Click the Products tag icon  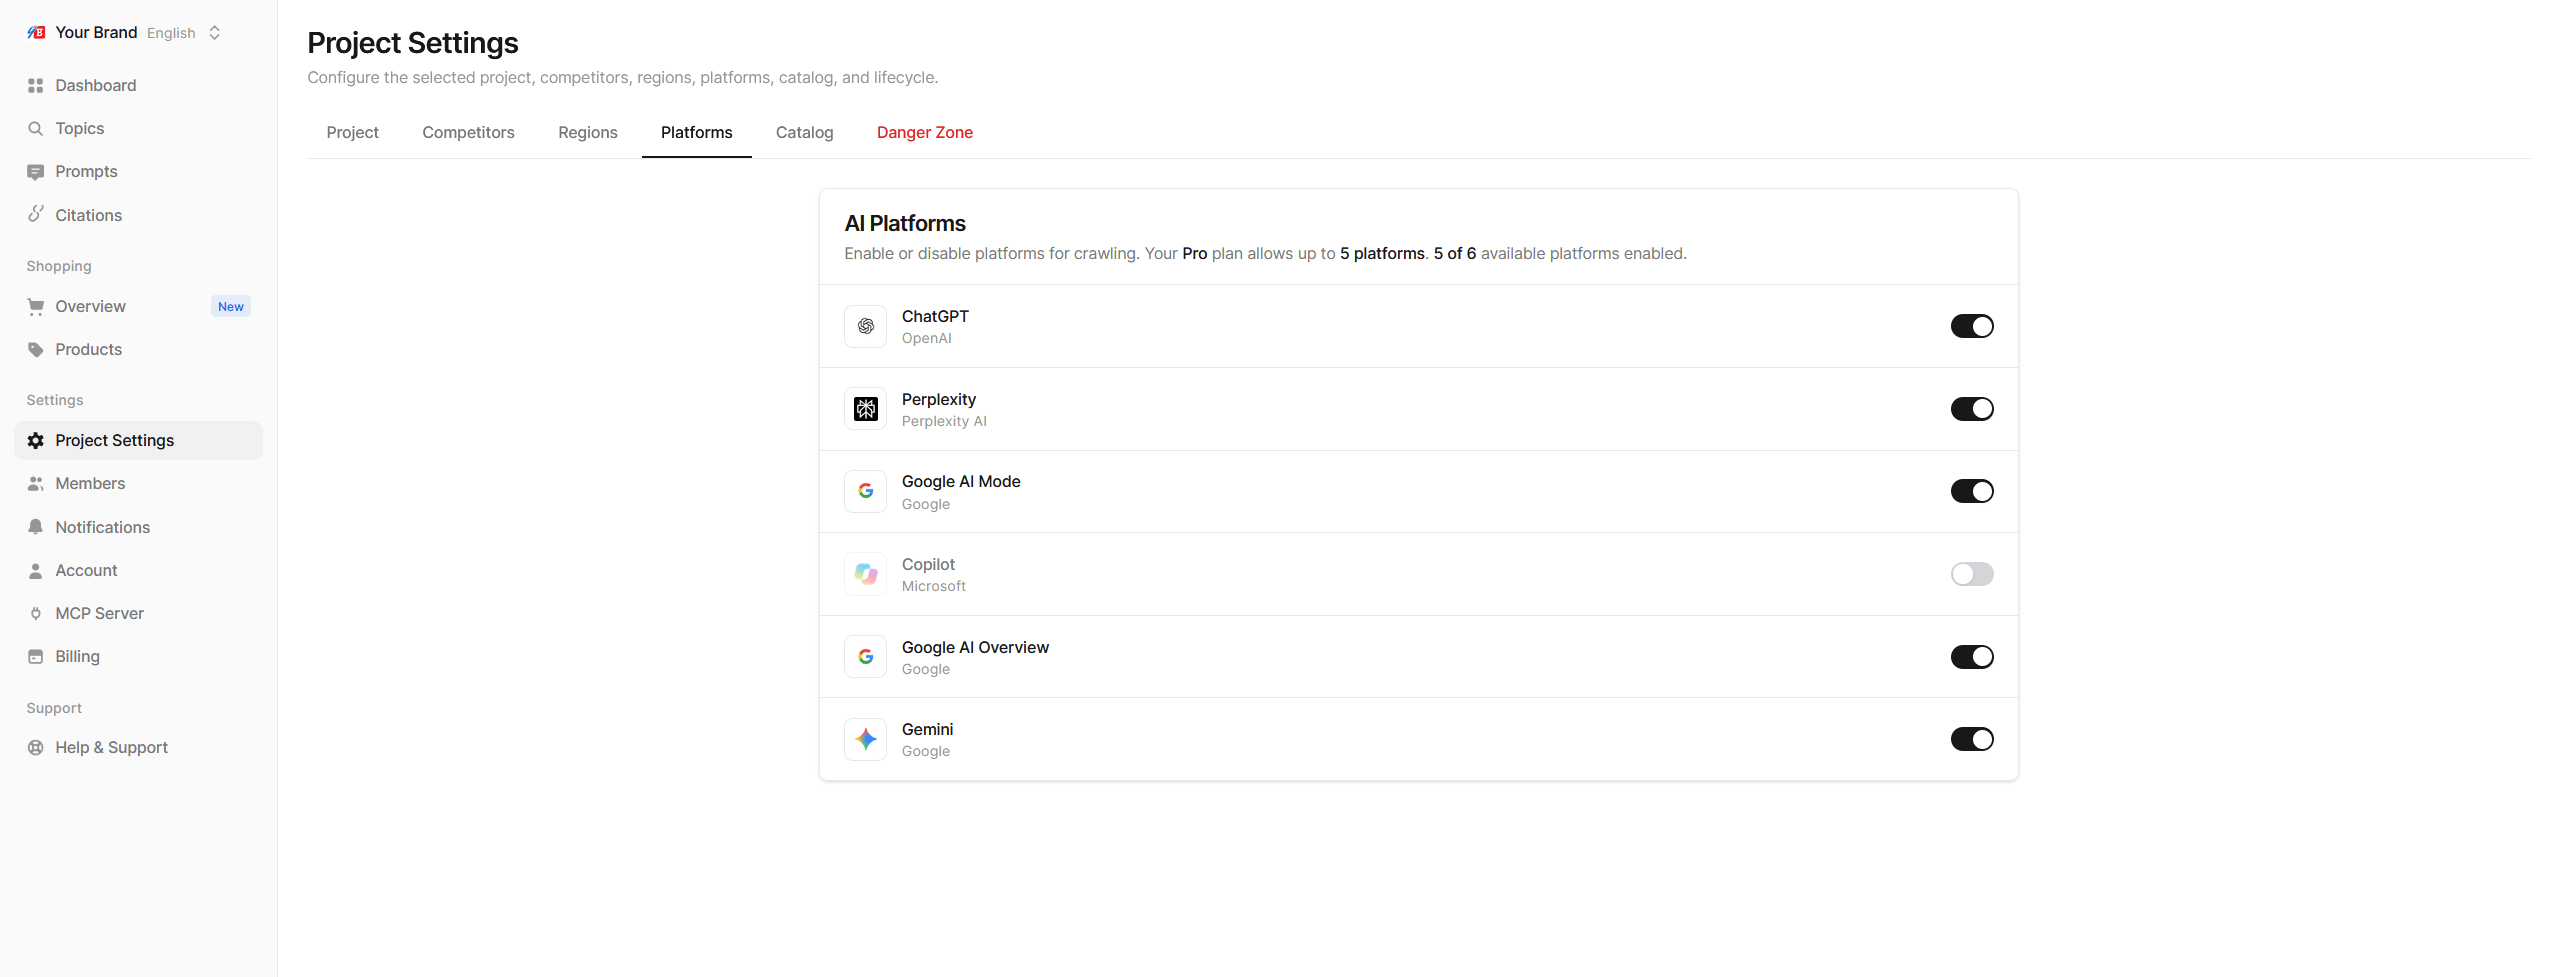(x=36, y=350)
